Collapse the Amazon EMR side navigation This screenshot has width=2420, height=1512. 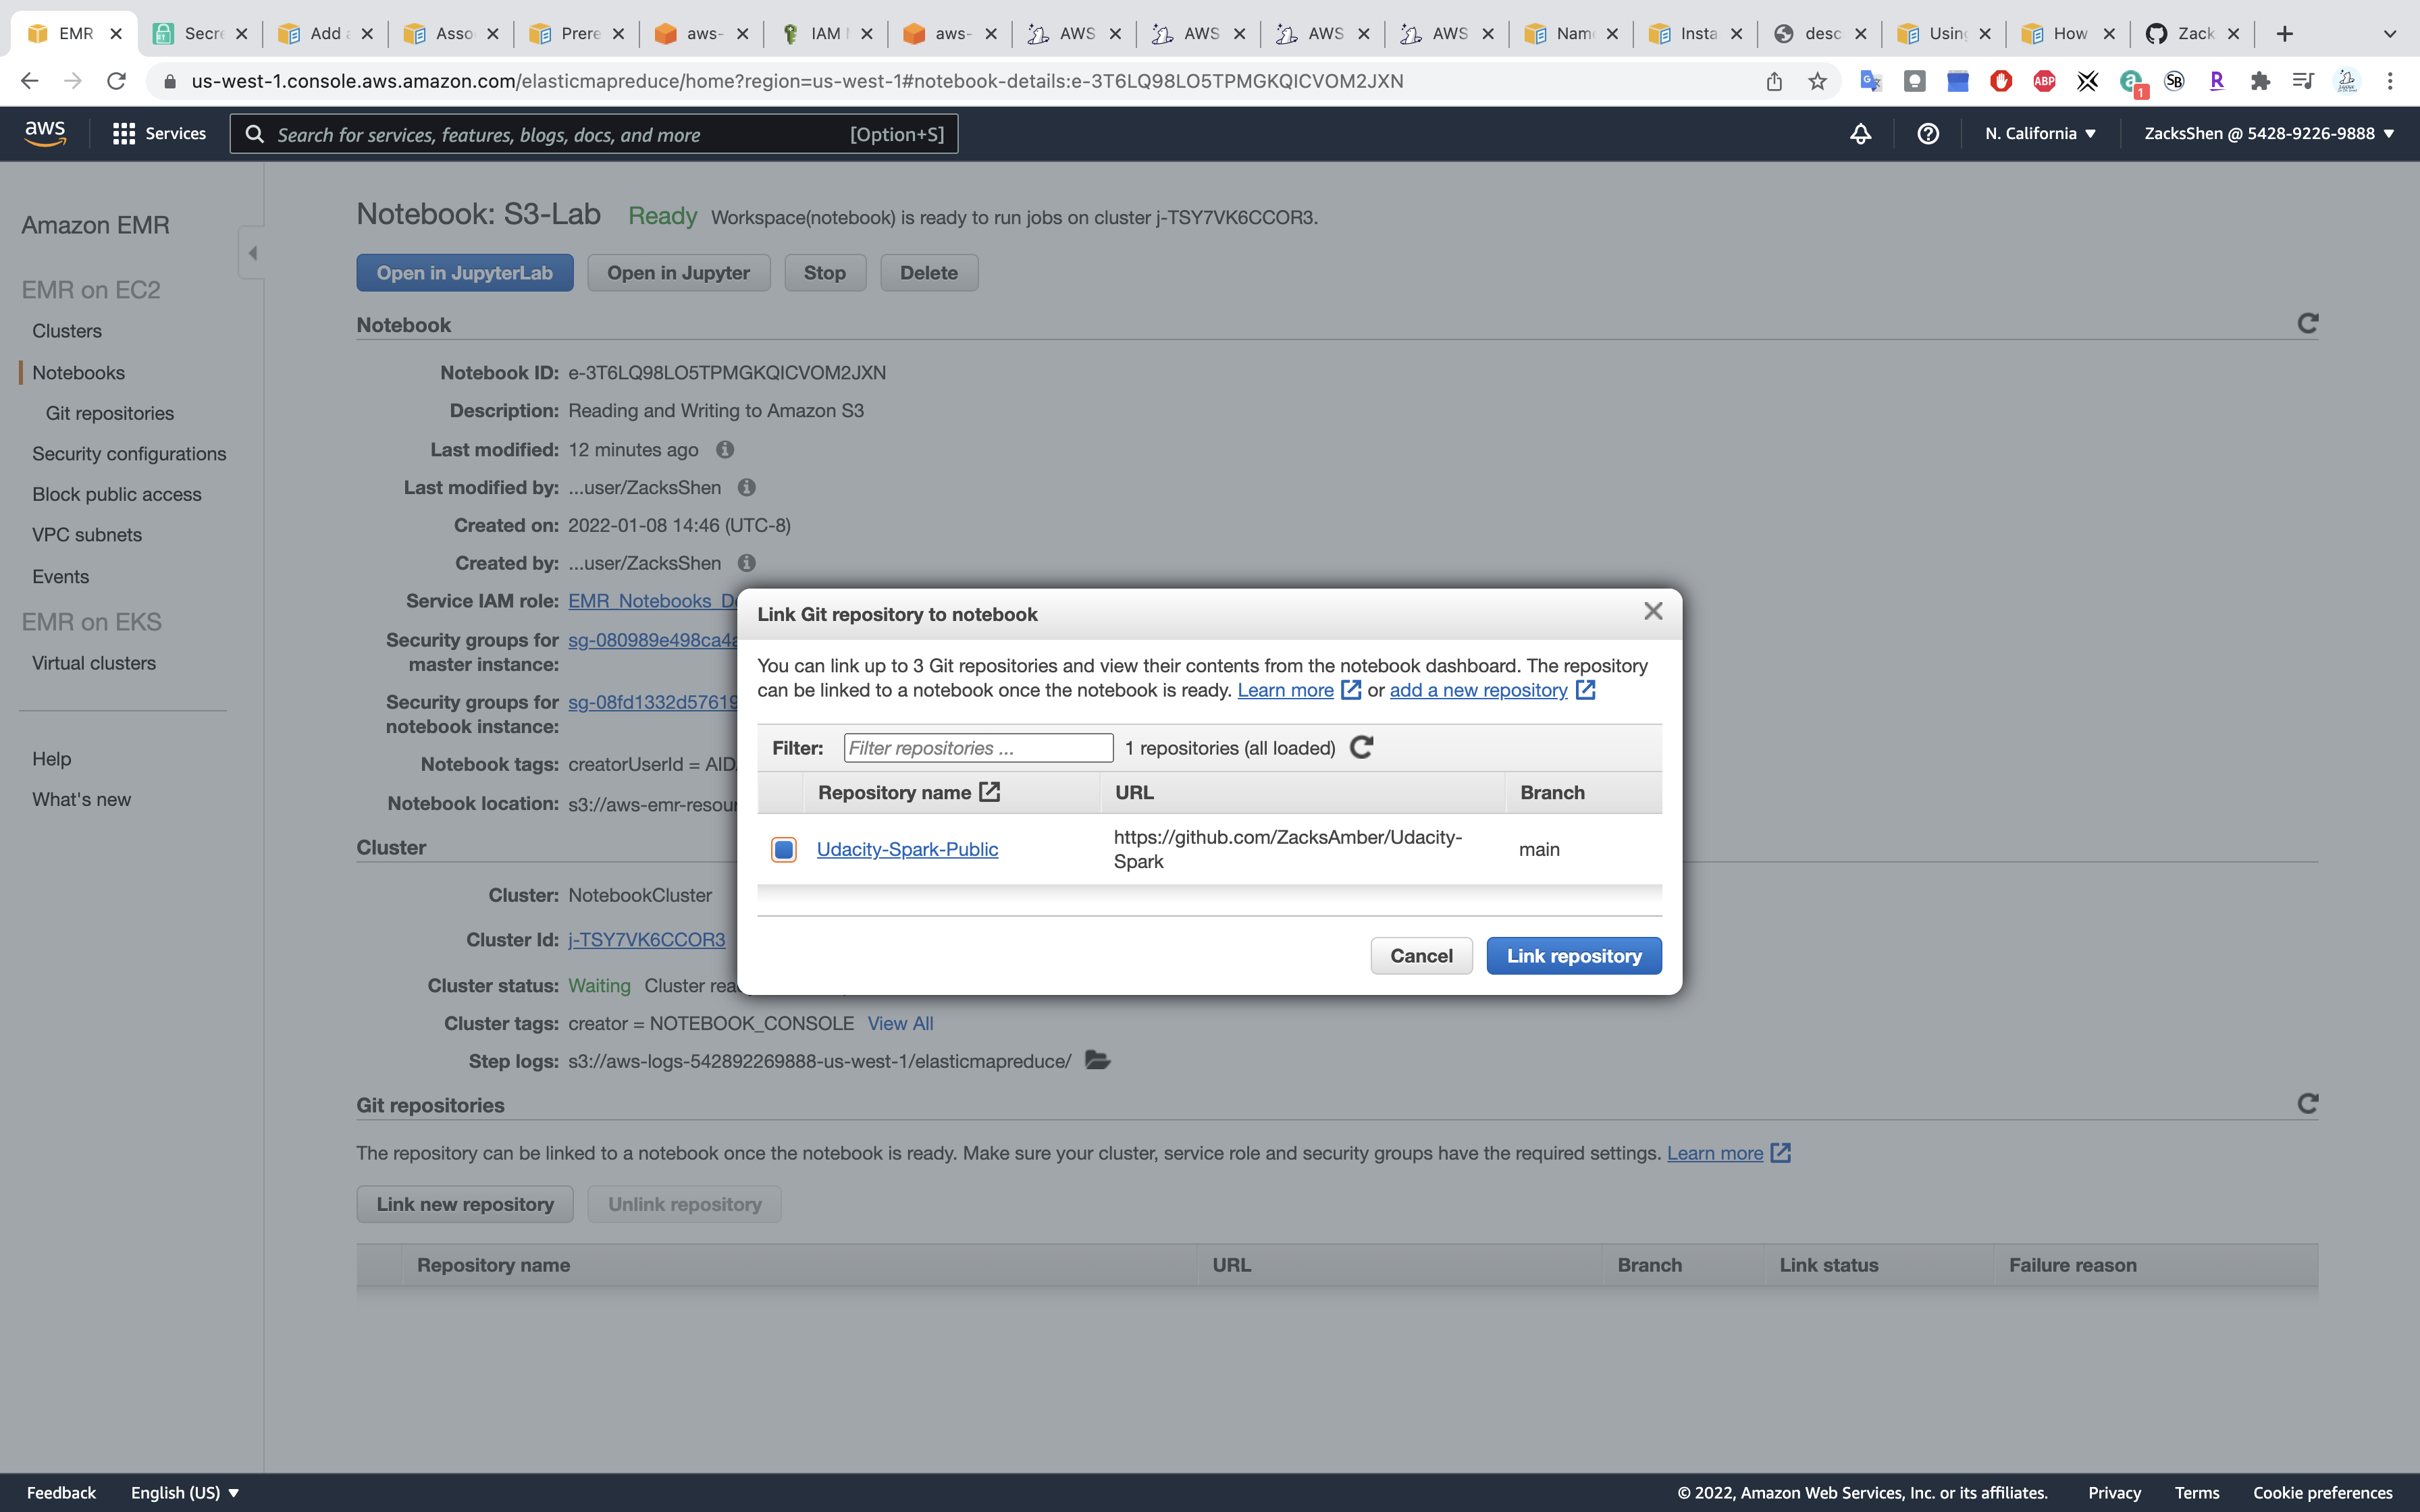click(252, 253)
